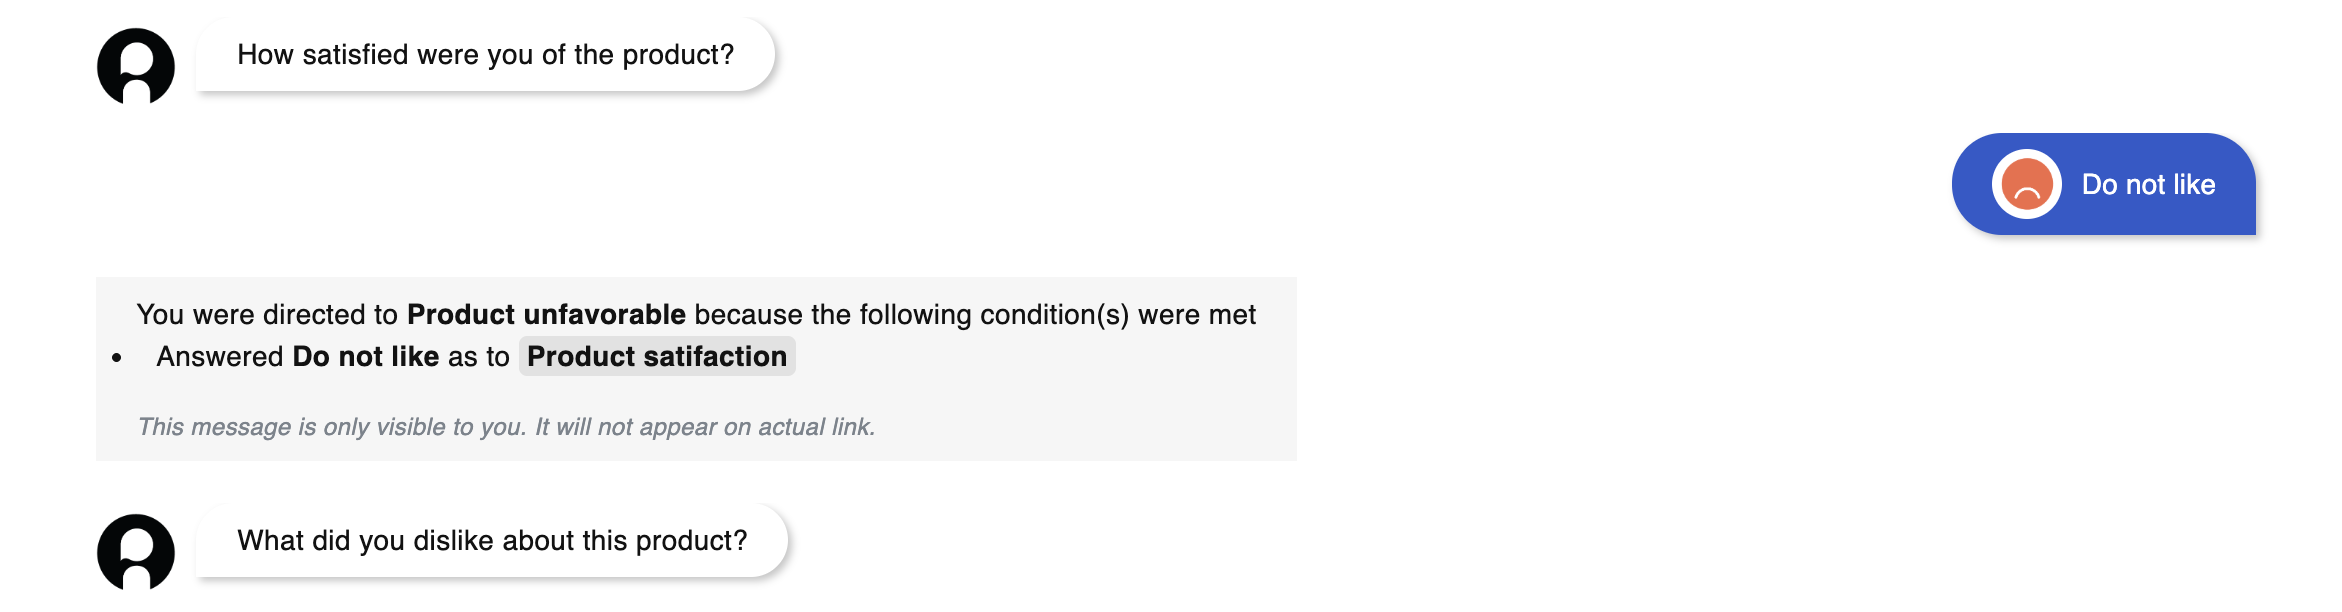Select the "How satisfied were you" message bubble
This screenshot has width=2342, height=612.
485,55
